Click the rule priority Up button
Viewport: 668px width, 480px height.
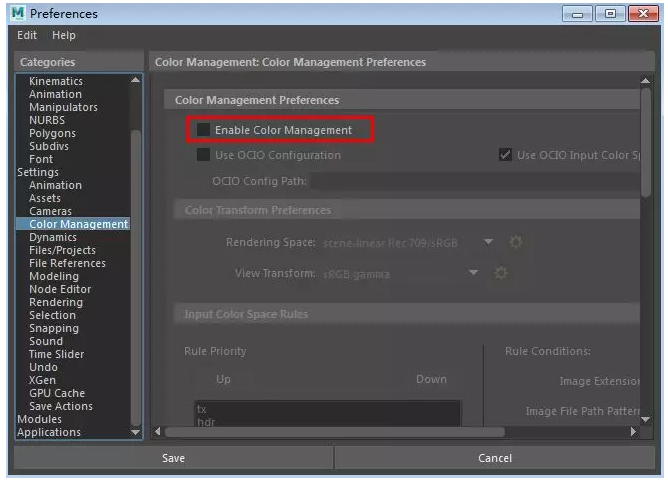(x=223, y=379)
